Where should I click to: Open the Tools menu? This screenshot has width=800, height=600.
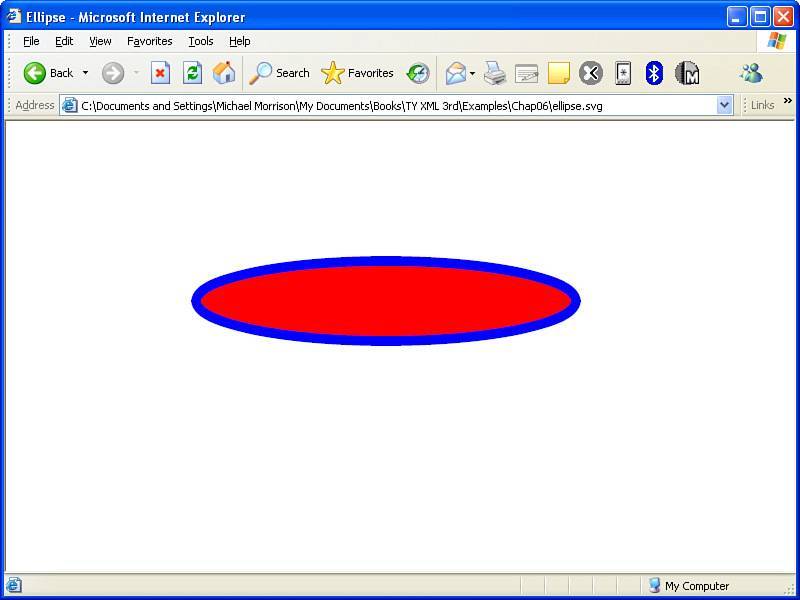pos(201,41)
